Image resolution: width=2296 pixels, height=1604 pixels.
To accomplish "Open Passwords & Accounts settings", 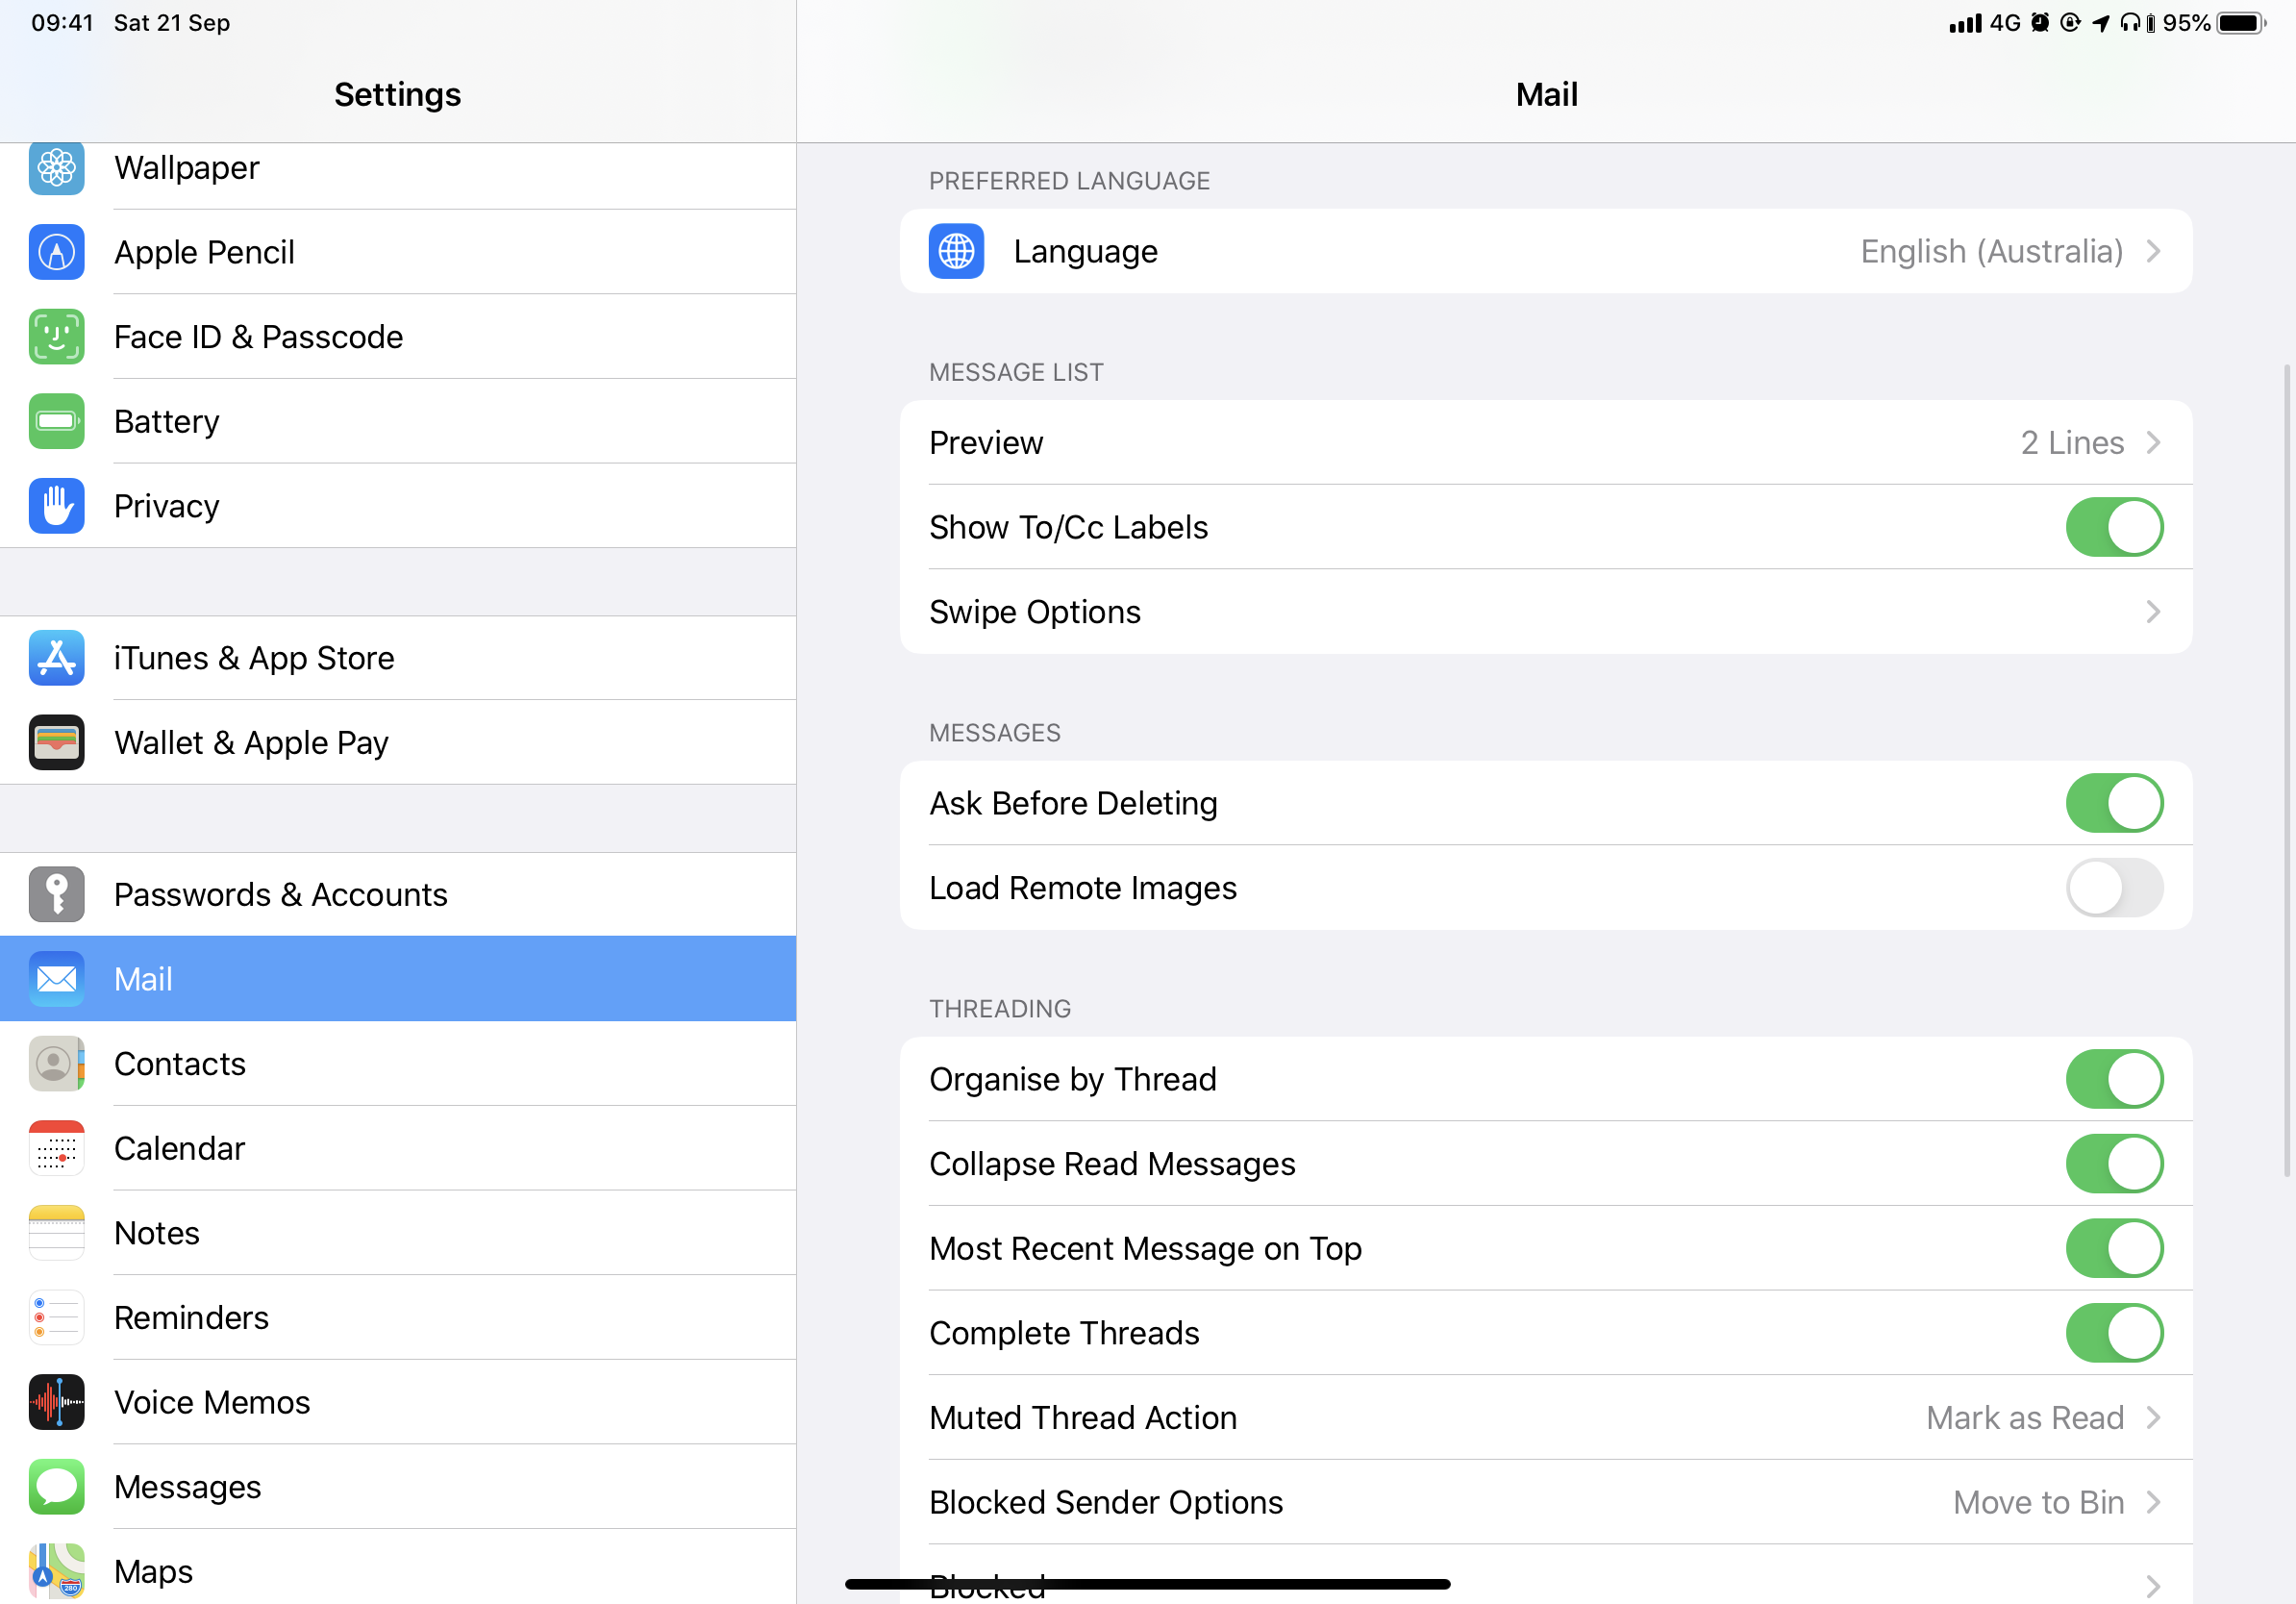I will (398, 894).
